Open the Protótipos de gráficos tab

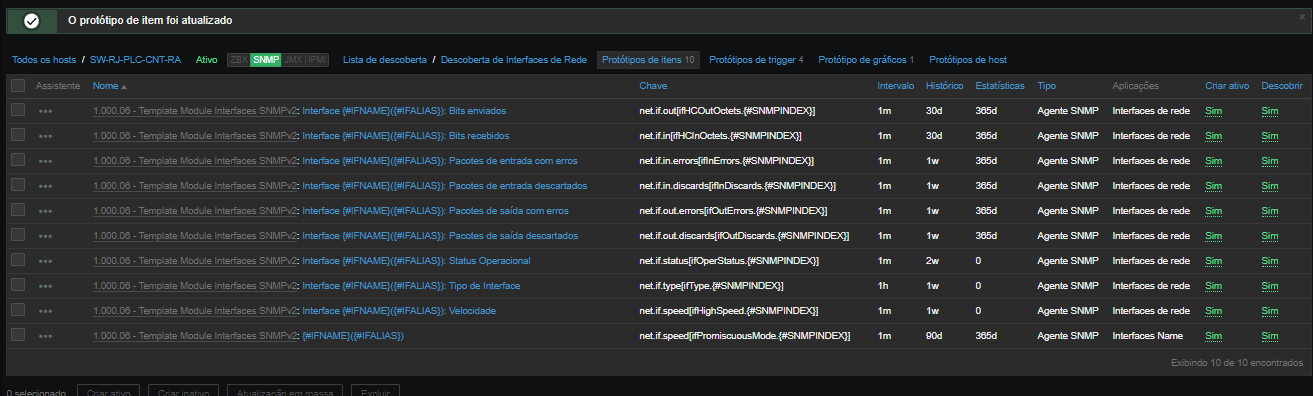tap(866, 60)
